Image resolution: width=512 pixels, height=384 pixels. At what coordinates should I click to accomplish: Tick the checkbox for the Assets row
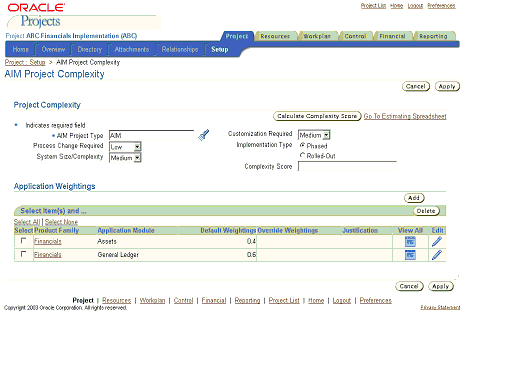23,240
